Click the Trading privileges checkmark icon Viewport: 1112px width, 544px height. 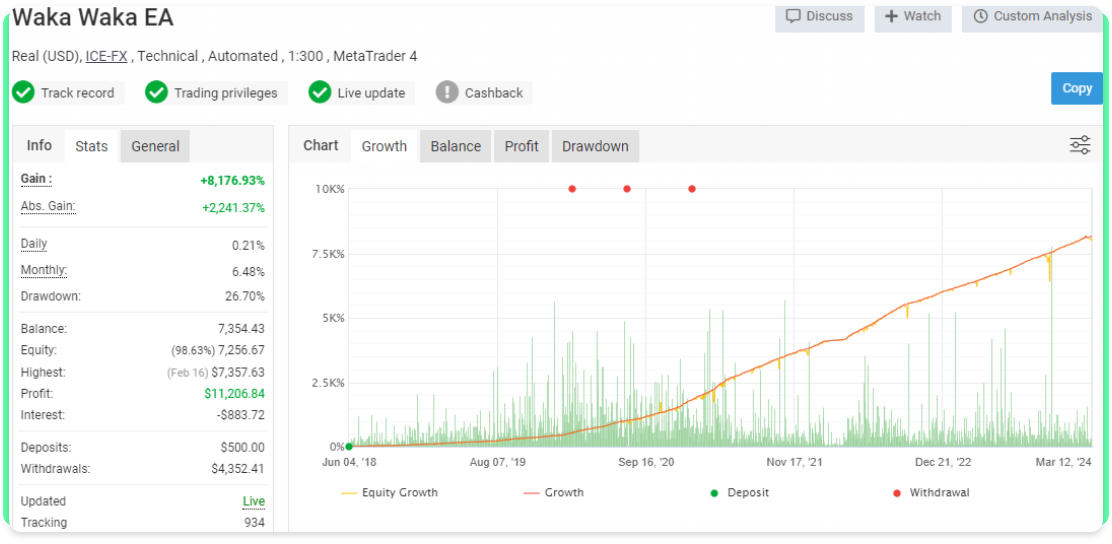tap(156, 92)
